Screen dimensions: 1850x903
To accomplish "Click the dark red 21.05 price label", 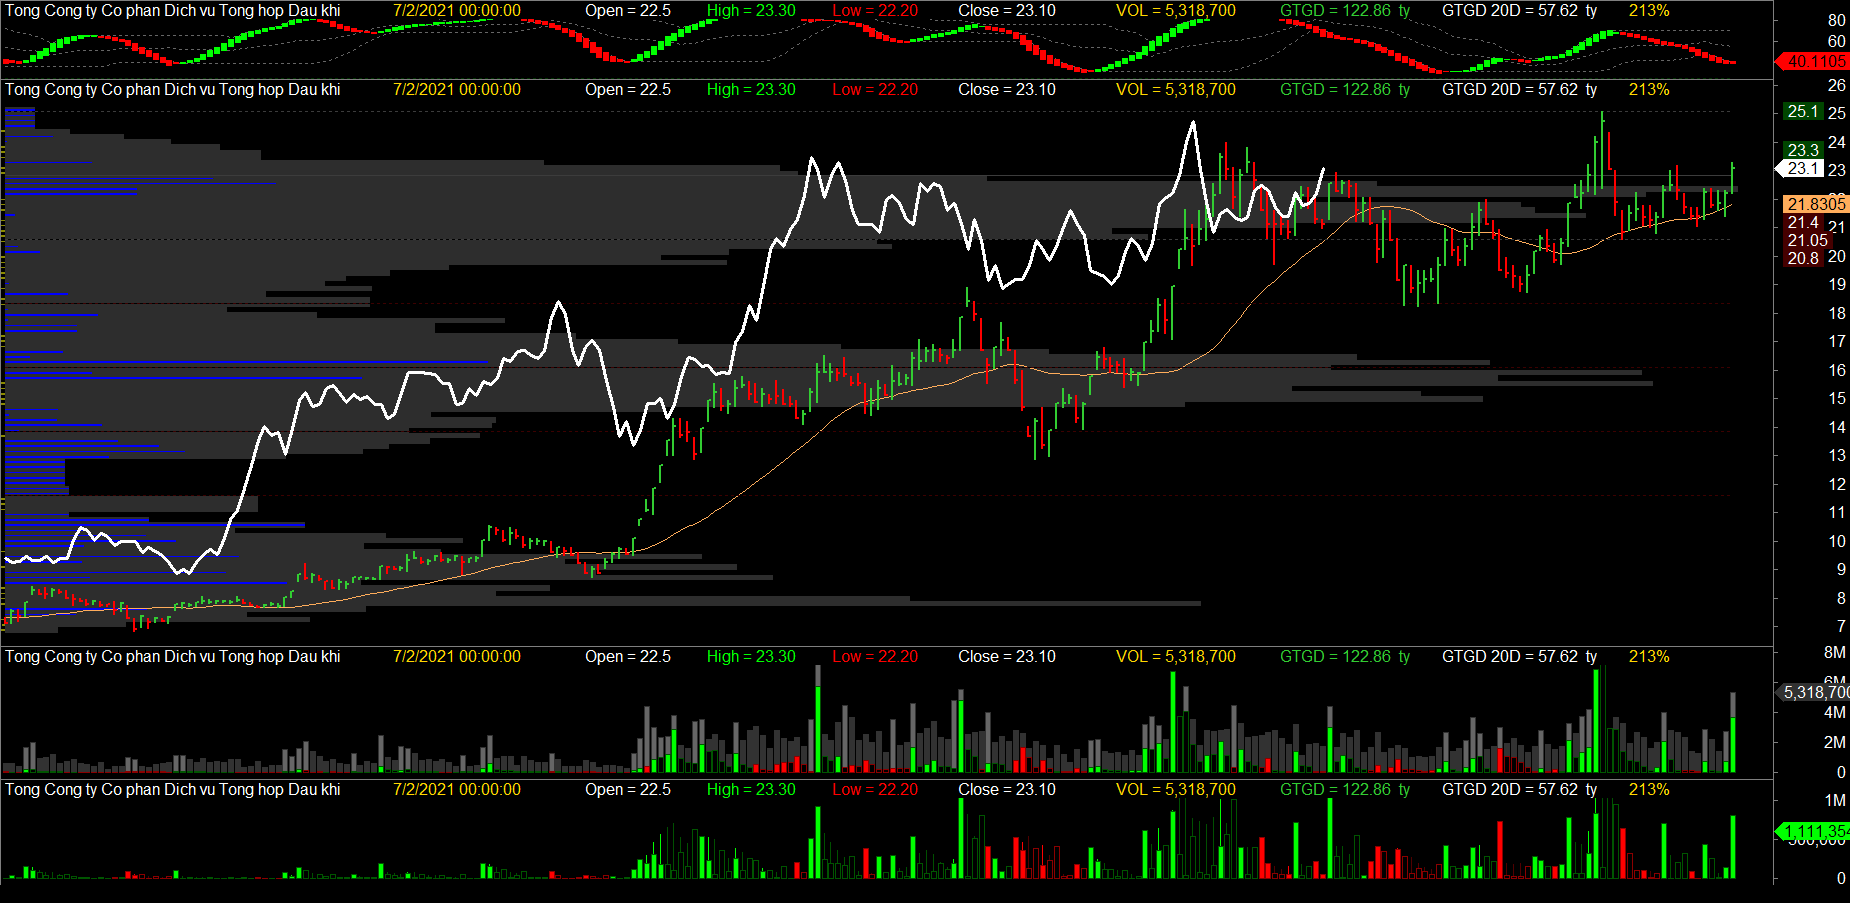I will 1807,240.
